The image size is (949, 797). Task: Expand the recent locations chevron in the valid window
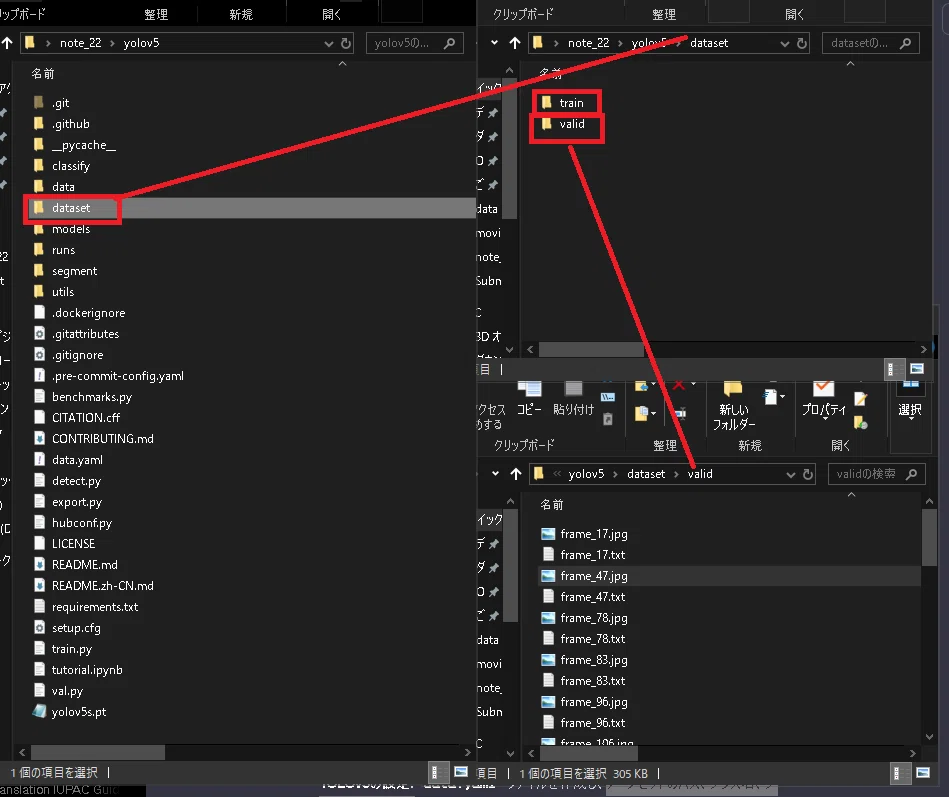pos(495,473)
